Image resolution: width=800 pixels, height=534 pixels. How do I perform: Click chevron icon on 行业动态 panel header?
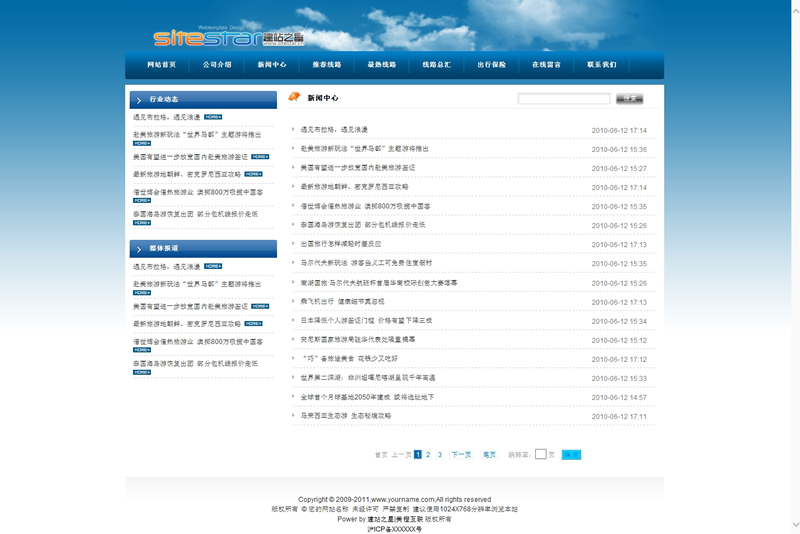138,100
